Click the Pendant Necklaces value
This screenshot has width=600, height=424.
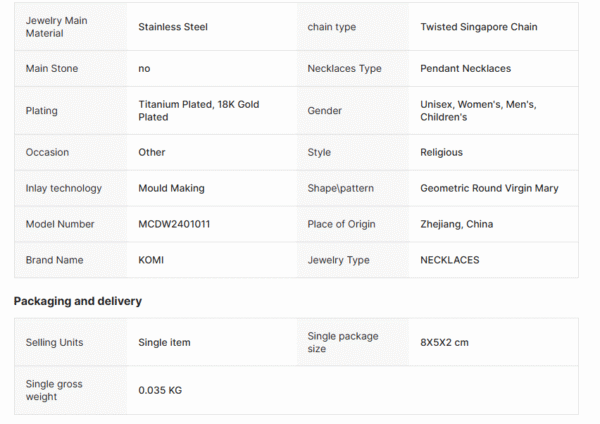click(465, 69)
